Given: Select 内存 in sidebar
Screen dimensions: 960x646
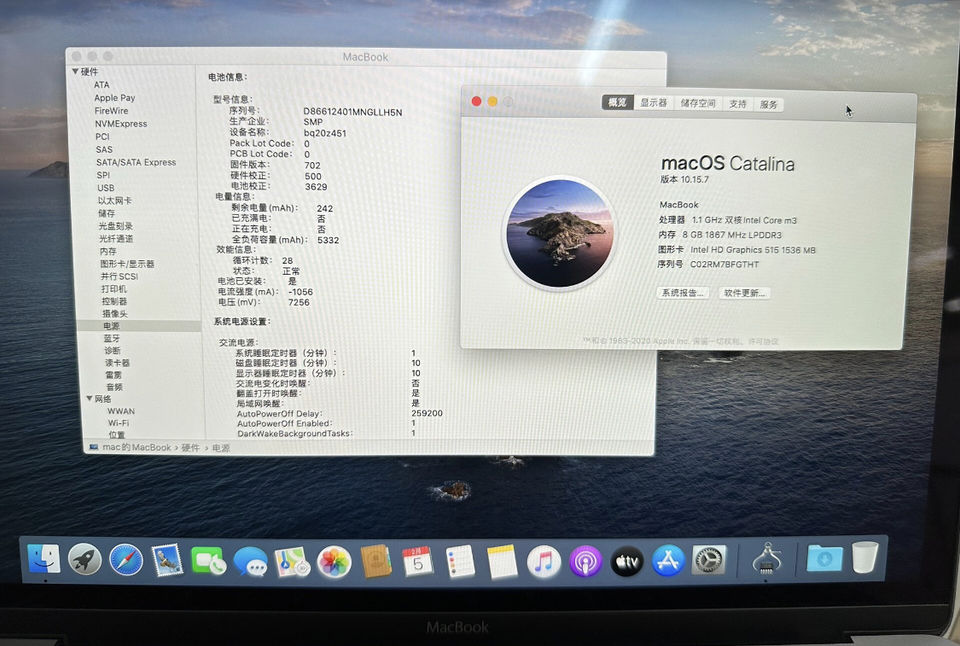Looking at the screenshot, I should click(108, 252).
